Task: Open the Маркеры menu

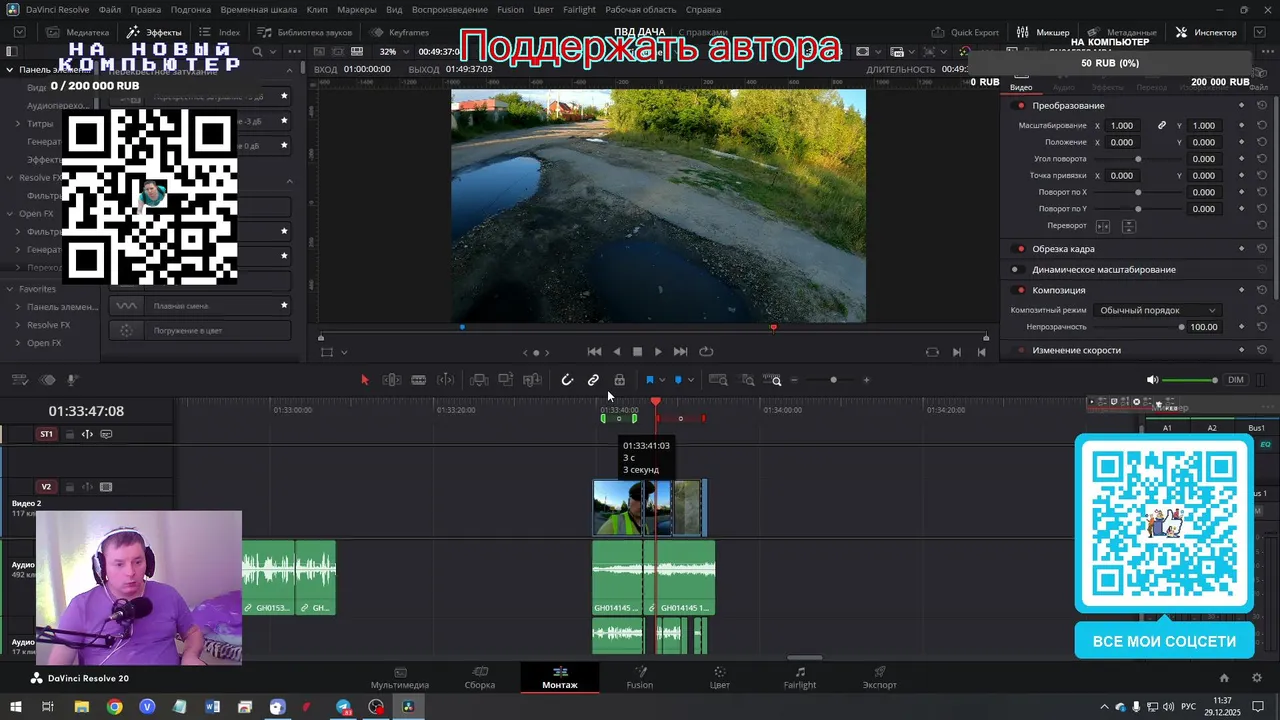Action: [357, 9]
